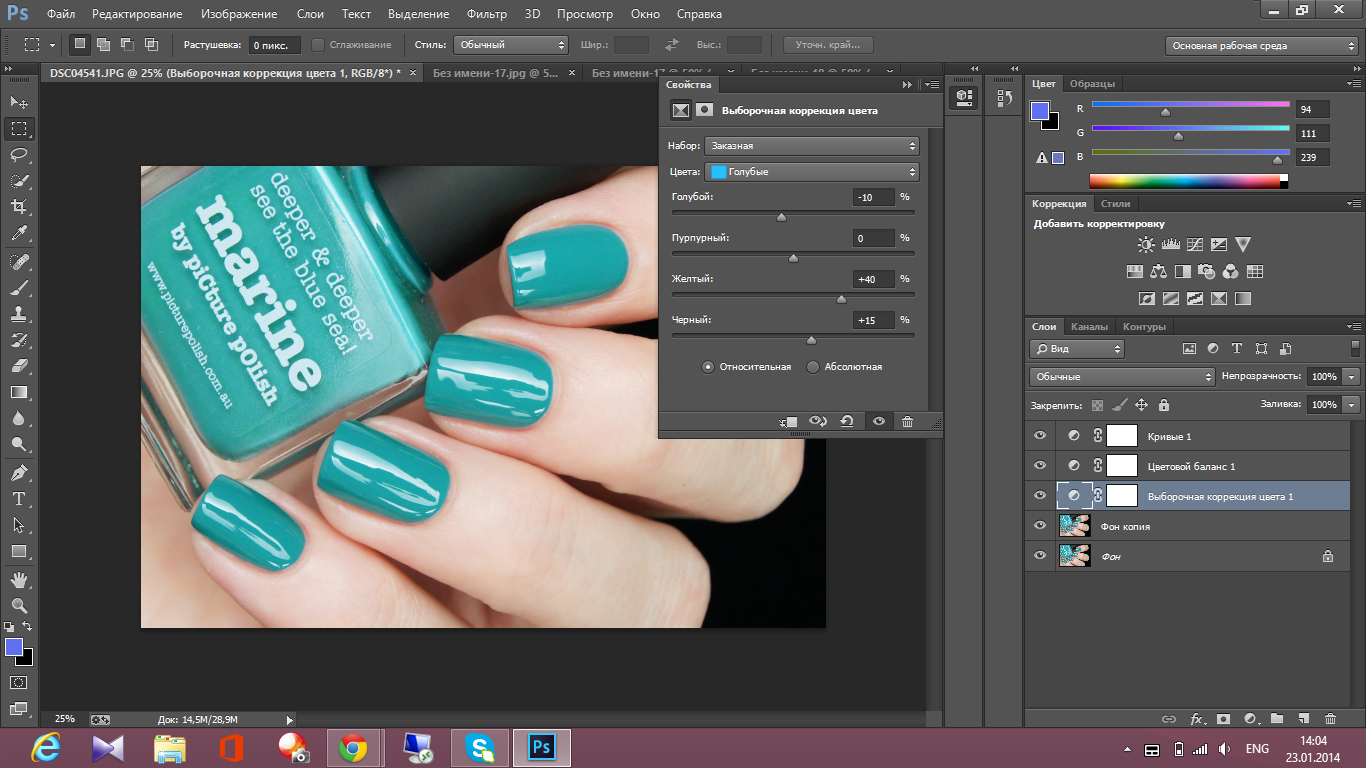The width and height of the screenshot is (1366, 768).
Task: Select the Horizontal Type tool
Action: (19, 498)
